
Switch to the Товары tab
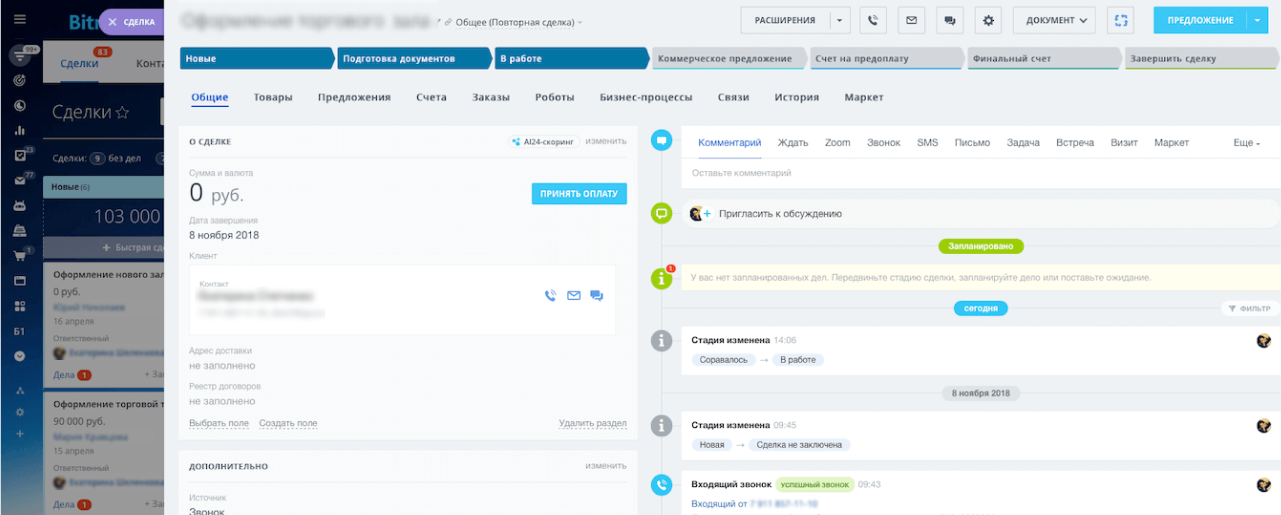(273, 97)
